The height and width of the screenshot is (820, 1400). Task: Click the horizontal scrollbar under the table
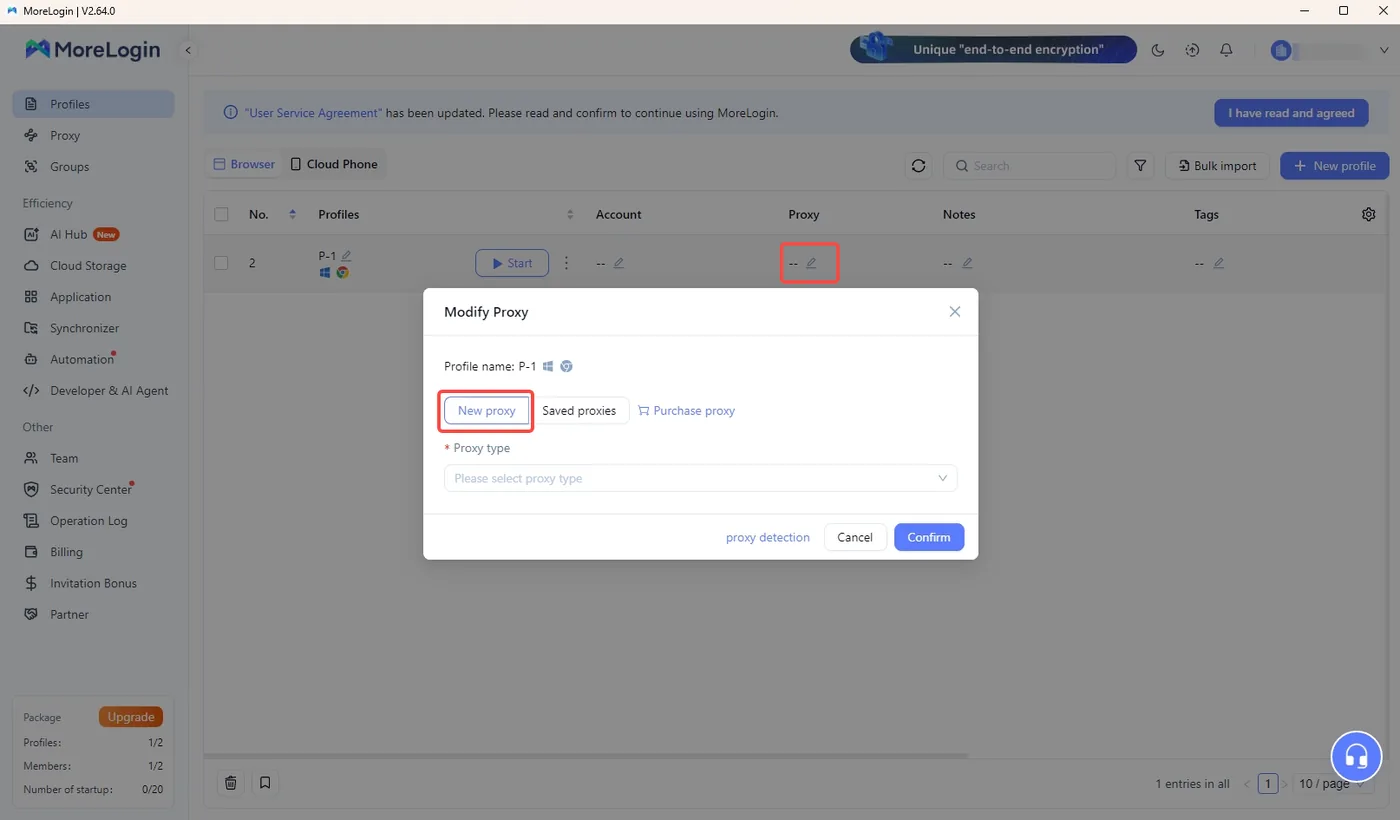click(x=586, y=756)
